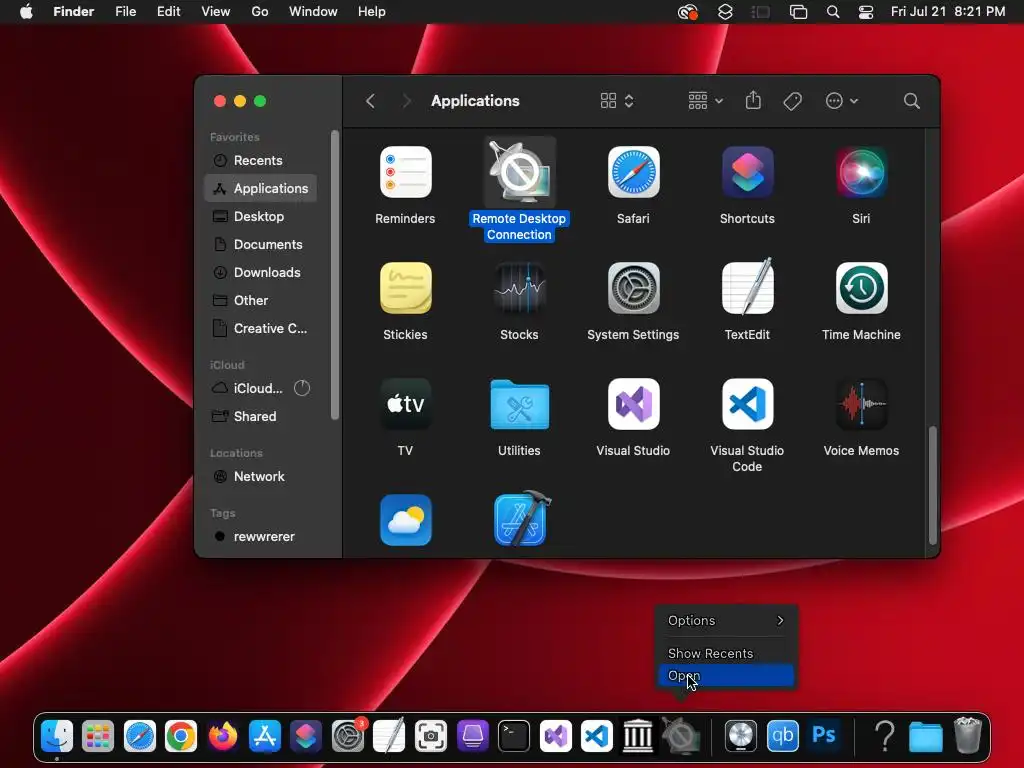1024x768 pixels.
Task: Open the ellipsis action menu dropdown
Action: pyautogui.click(x=841, y=101)
